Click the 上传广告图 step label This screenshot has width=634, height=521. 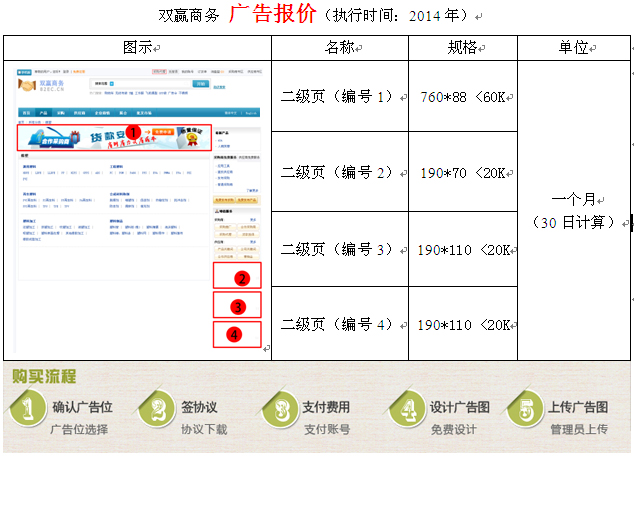pos(578,407)
